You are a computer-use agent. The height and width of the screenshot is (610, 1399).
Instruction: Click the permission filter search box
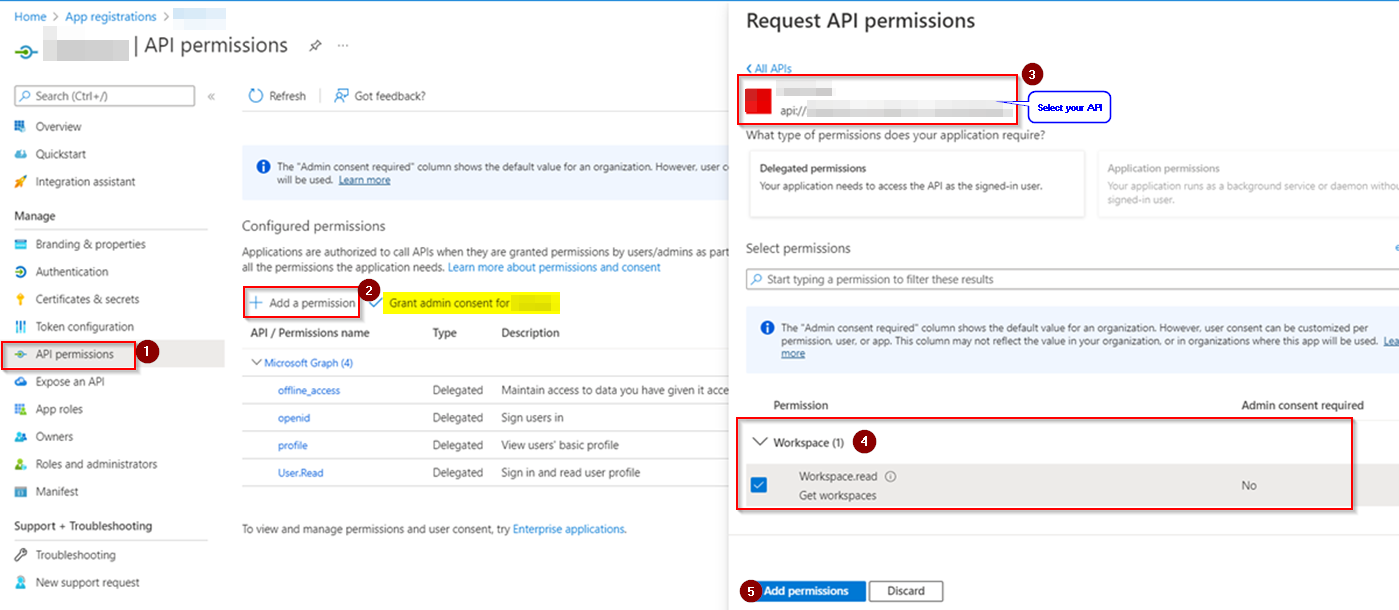point(1070,279)
